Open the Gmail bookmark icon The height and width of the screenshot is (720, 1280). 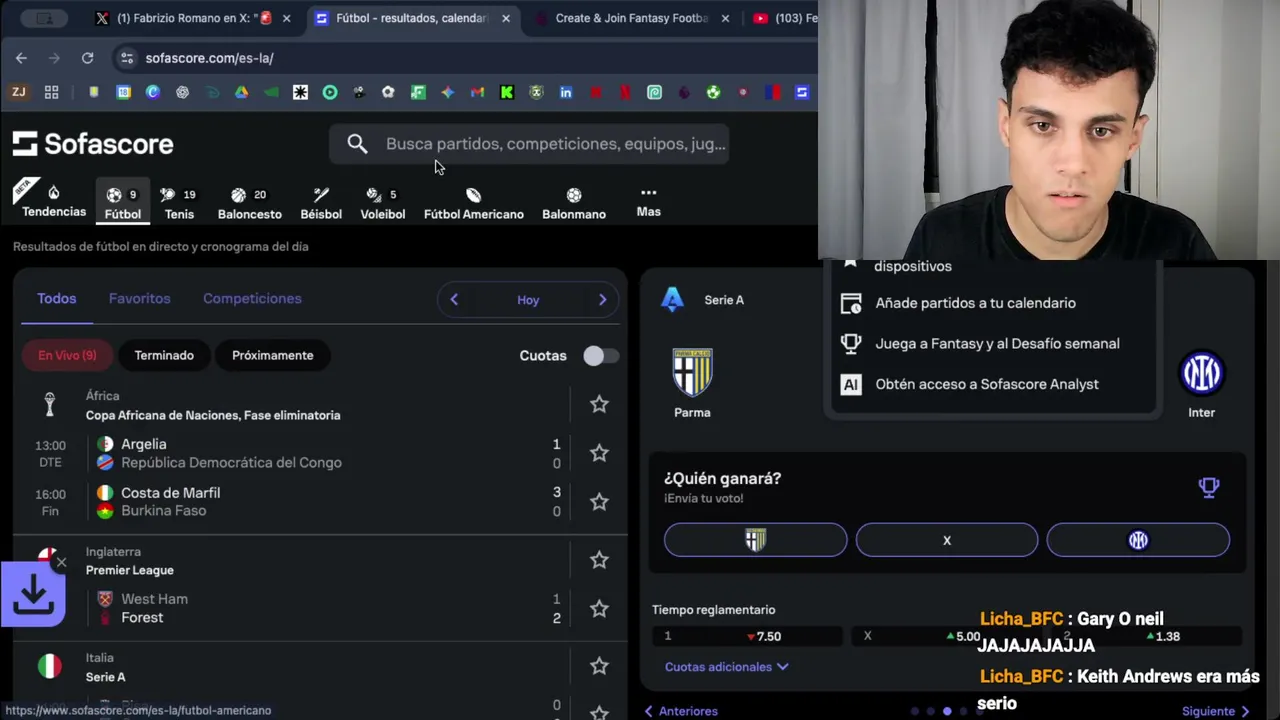tap(477, 92)
